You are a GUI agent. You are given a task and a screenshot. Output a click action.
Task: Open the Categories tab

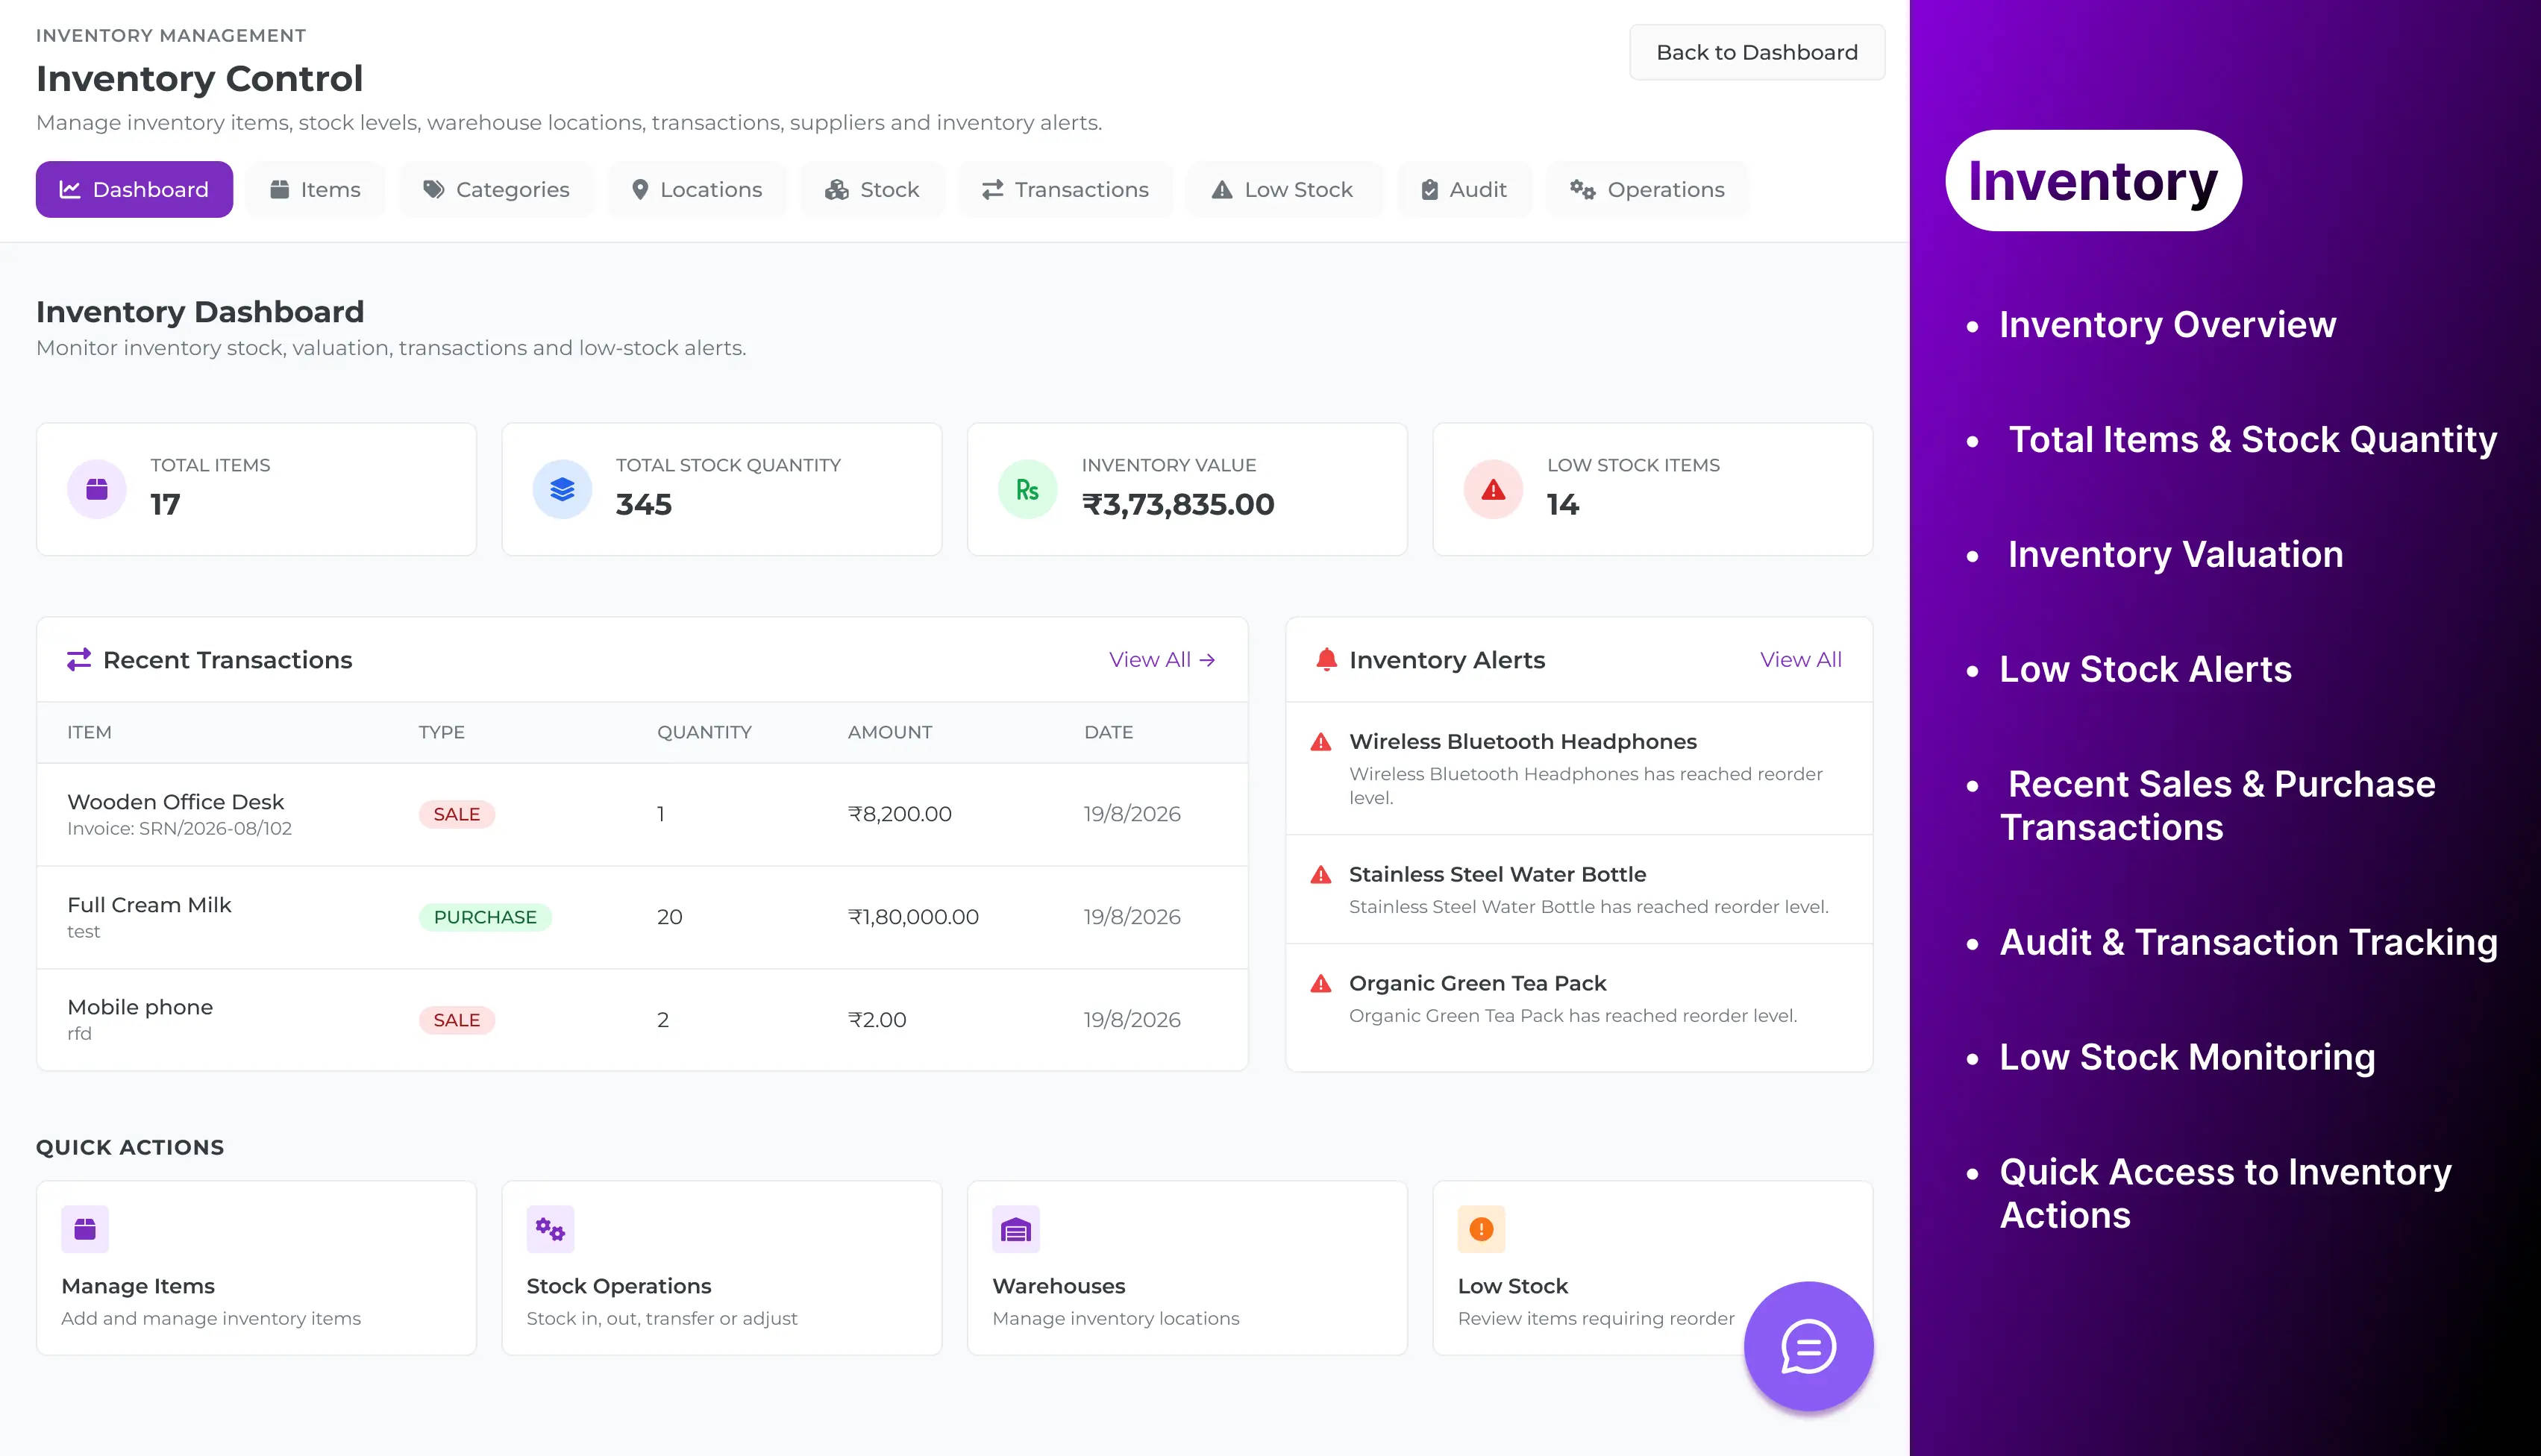[496, 189]
